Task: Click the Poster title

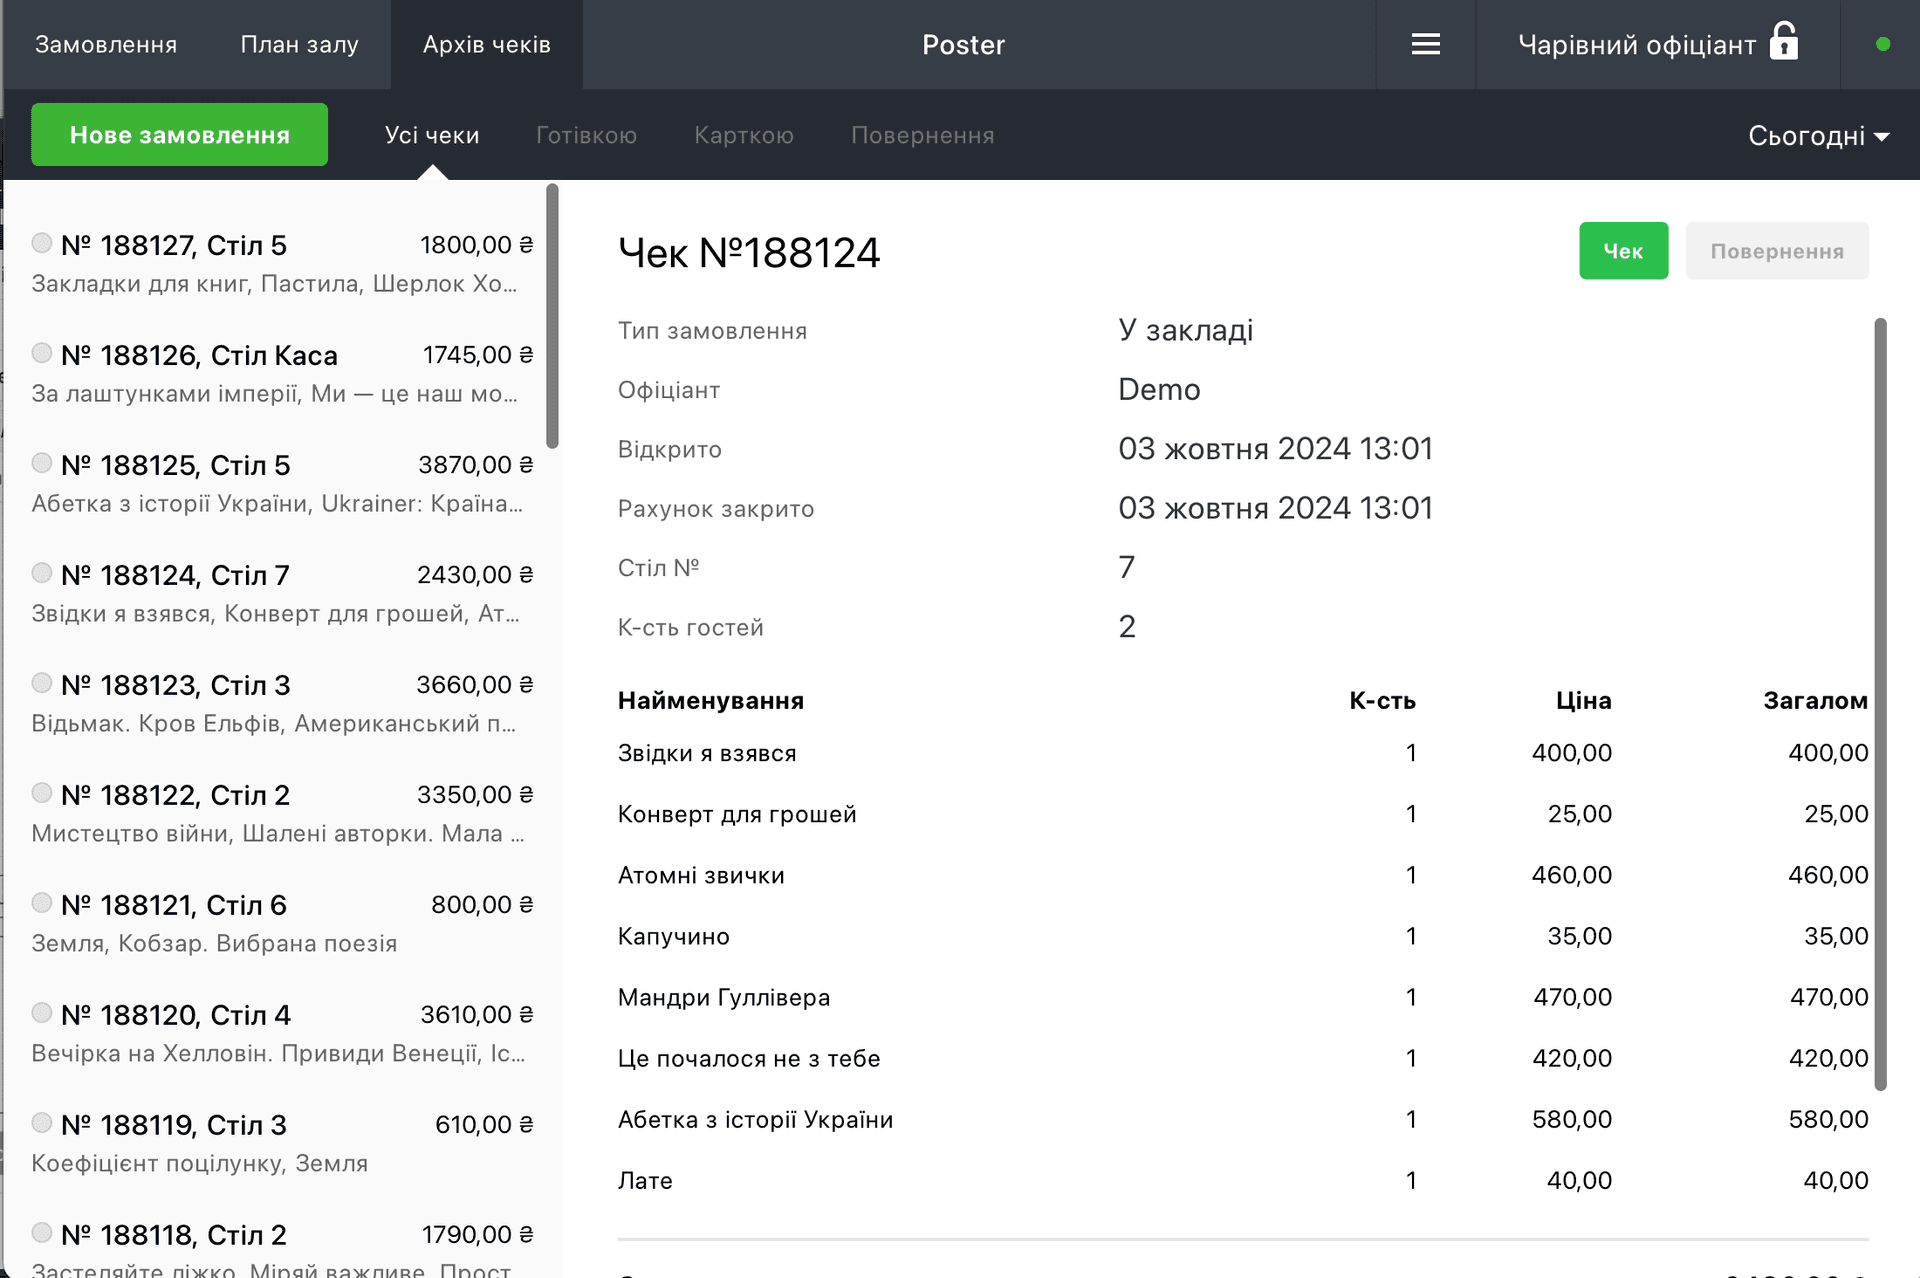Action: [963, 45]
